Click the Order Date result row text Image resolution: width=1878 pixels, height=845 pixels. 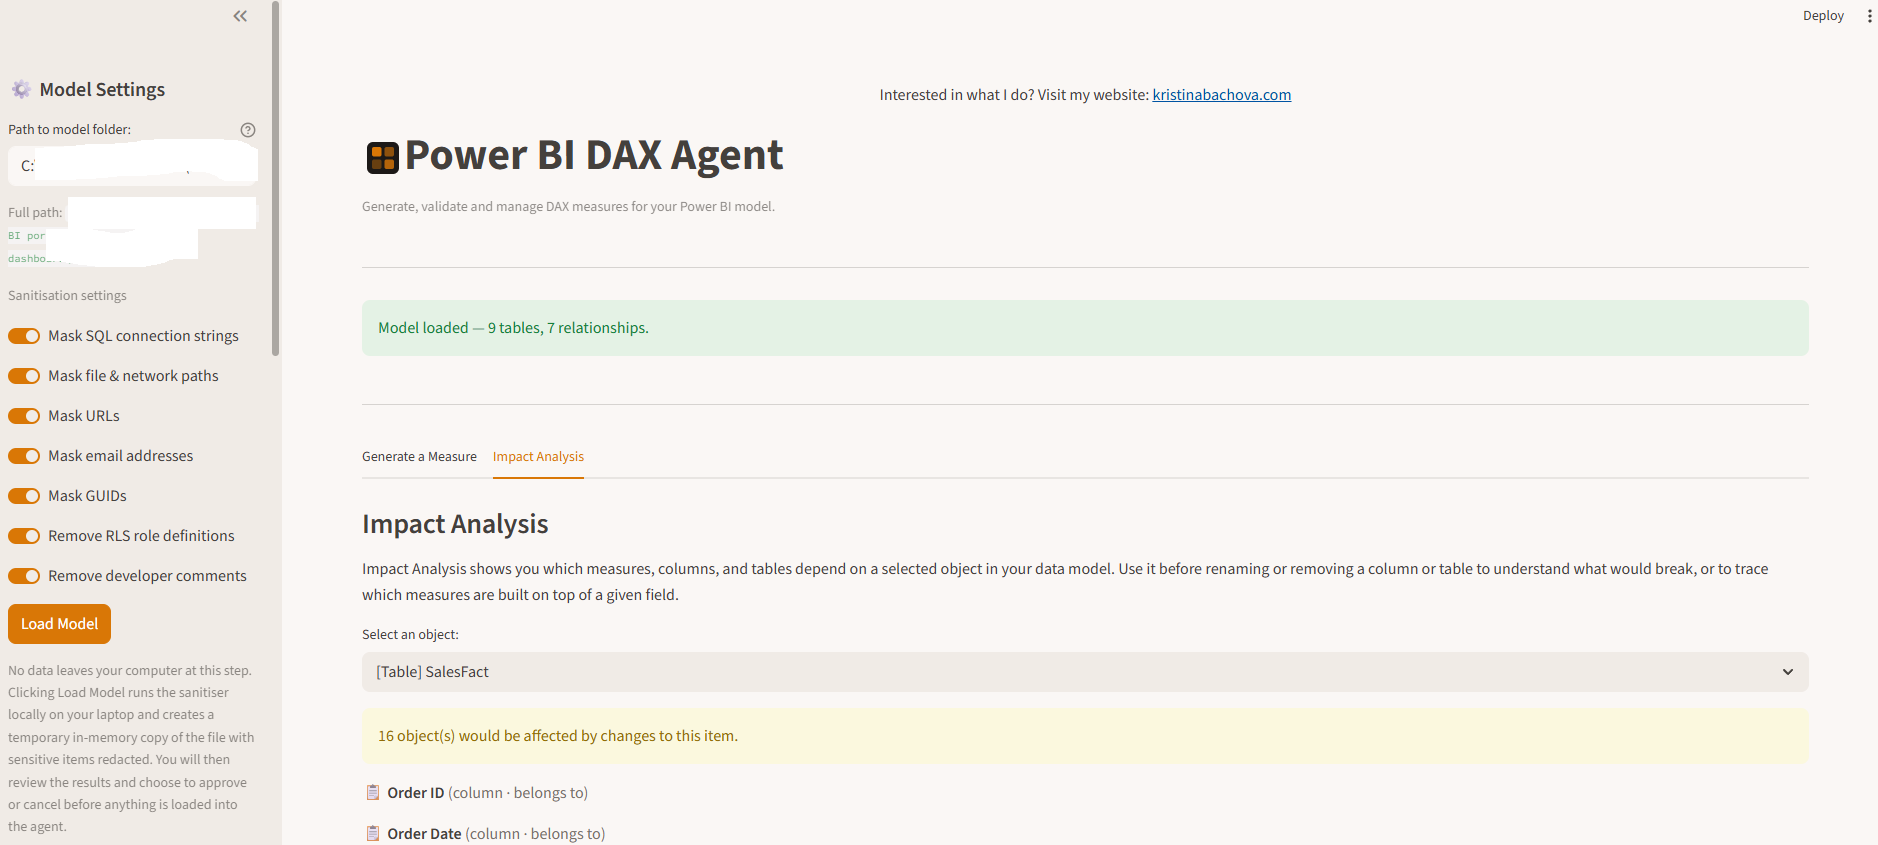point(496,834)
